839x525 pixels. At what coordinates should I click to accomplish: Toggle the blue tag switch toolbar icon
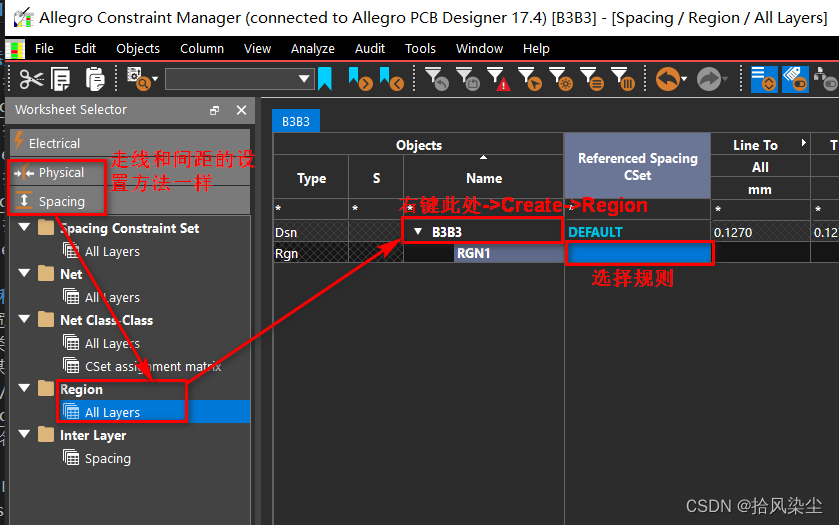[x=795, y=79]
